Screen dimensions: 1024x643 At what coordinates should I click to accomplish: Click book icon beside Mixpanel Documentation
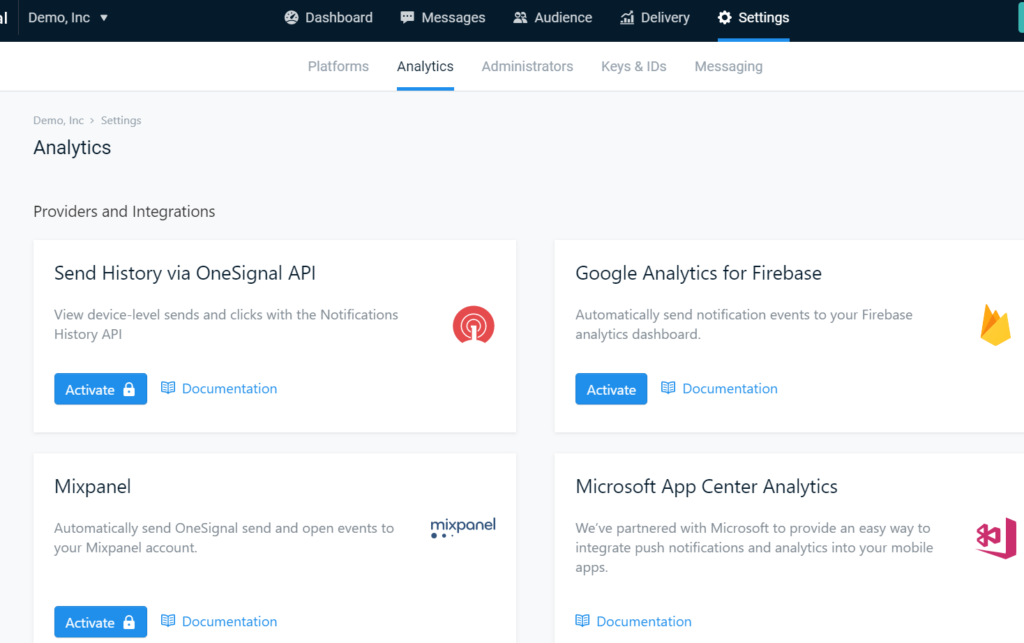point(168,621)
